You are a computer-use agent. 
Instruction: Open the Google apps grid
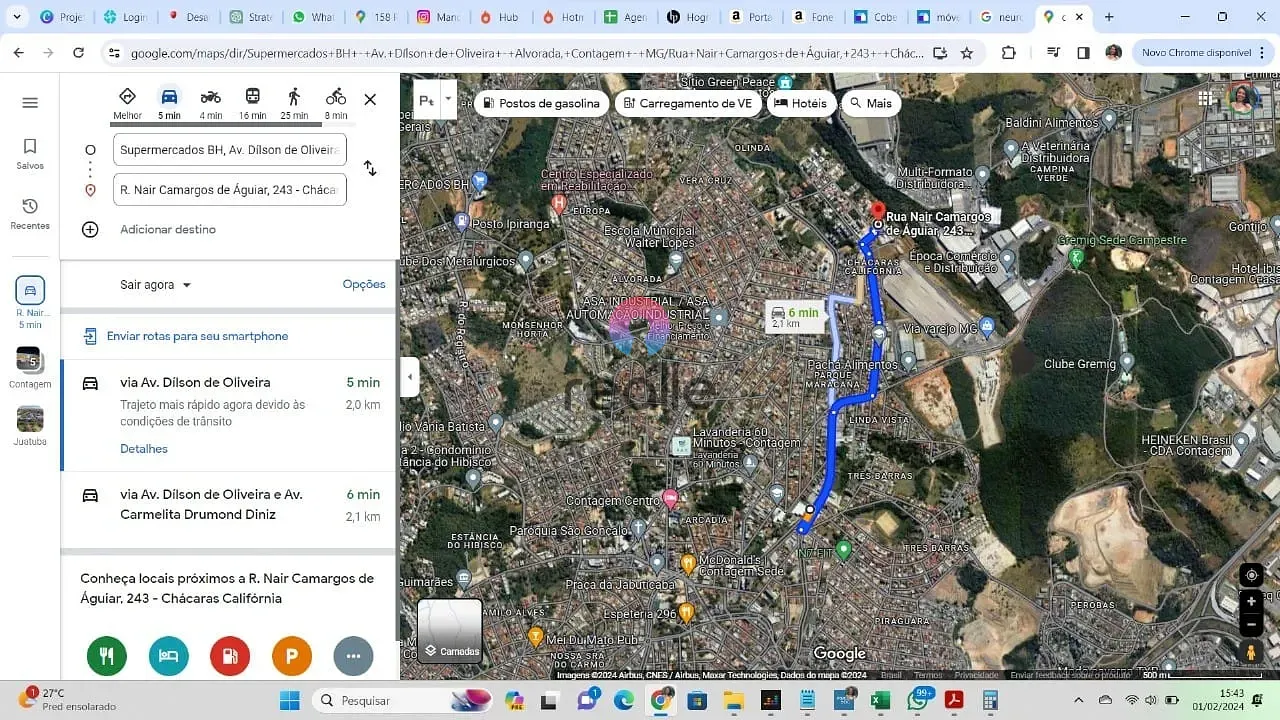tap(1206, 98)
